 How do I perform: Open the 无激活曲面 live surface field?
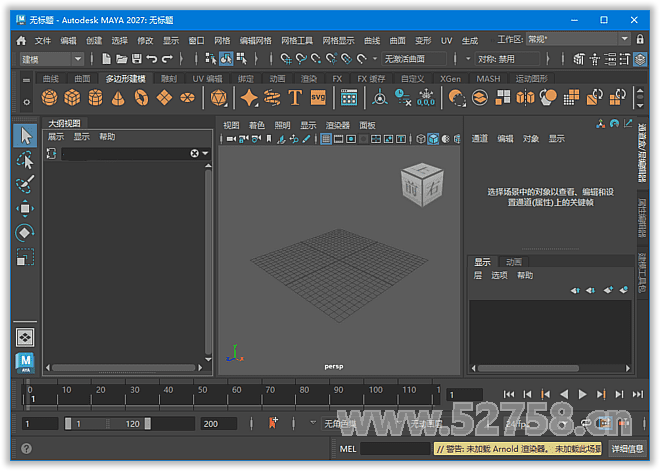[414, 59]
